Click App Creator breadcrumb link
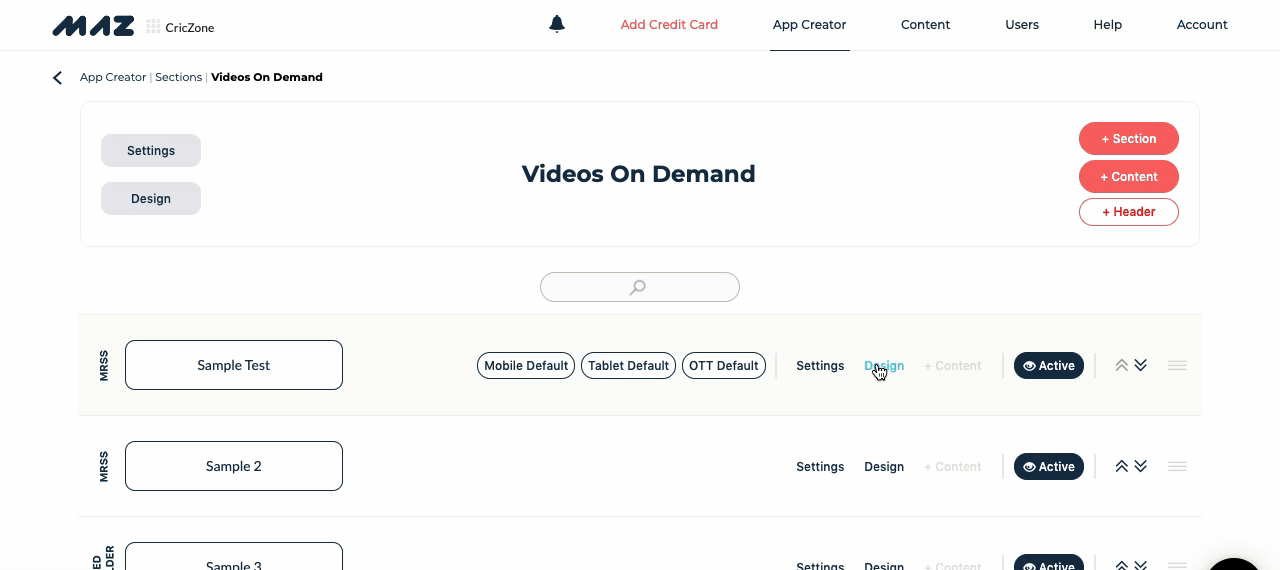1280x570 pixels. (113, 77)
